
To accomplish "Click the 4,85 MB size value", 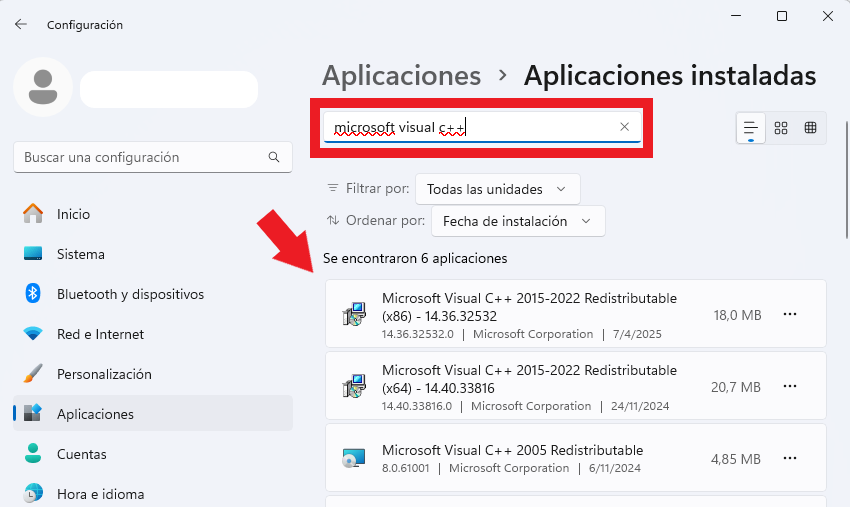I will (736, 459).
